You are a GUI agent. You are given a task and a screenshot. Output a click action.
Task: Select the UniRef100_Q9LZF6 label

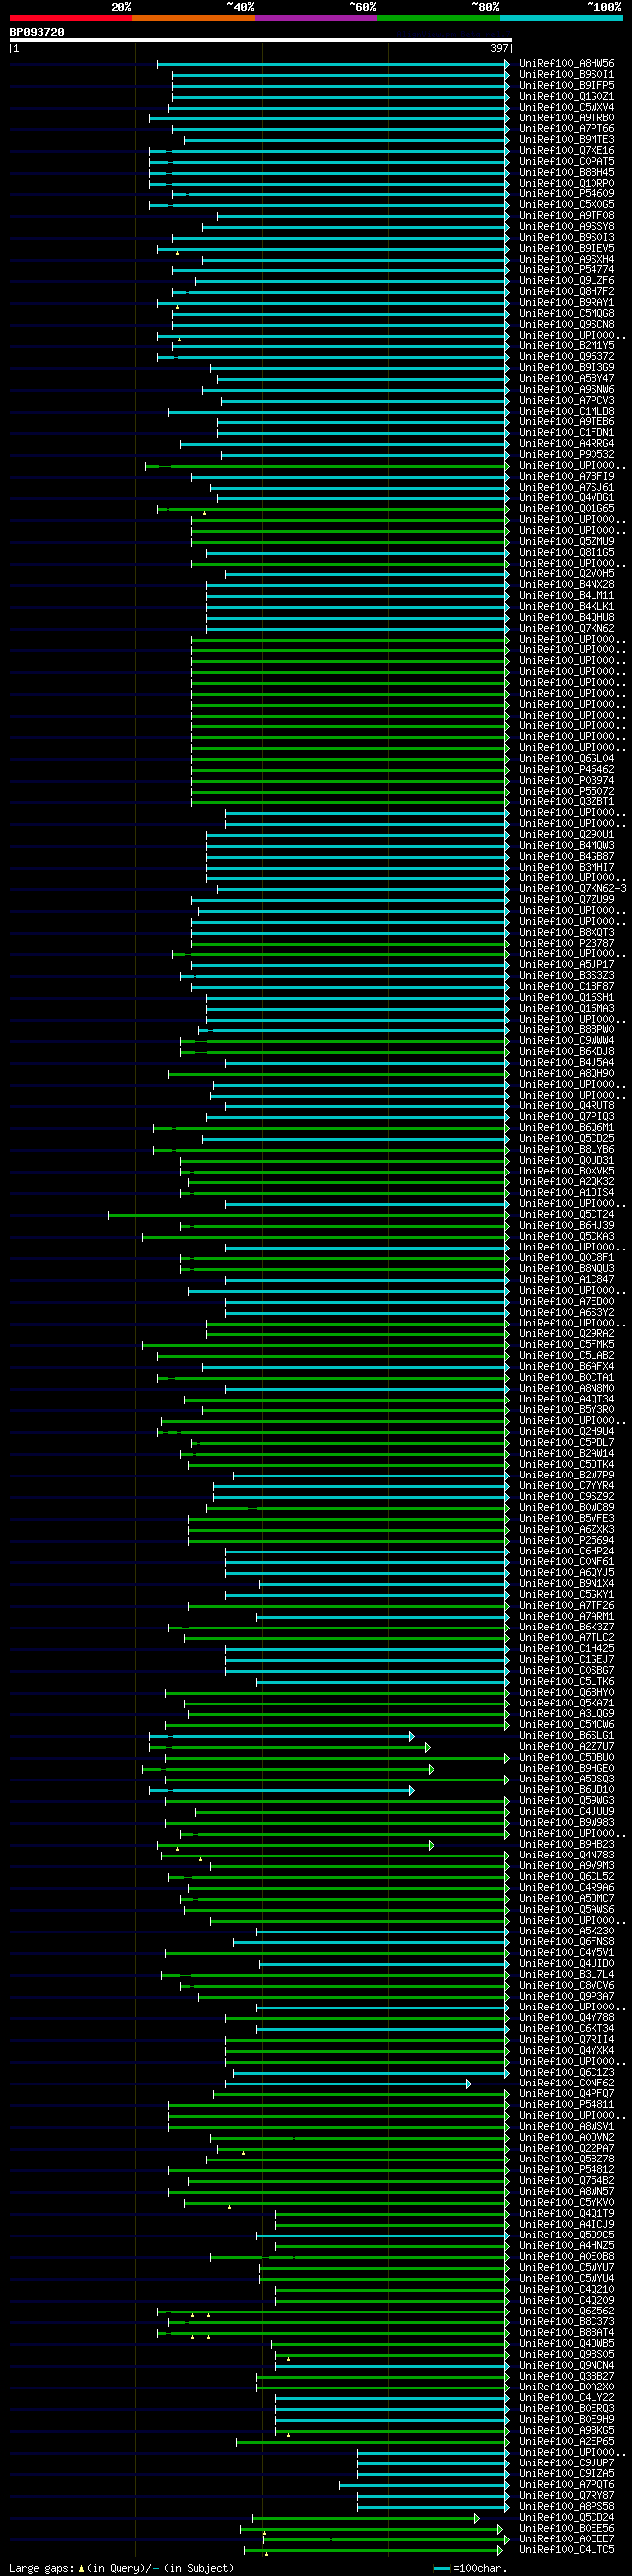click(567, 281)
